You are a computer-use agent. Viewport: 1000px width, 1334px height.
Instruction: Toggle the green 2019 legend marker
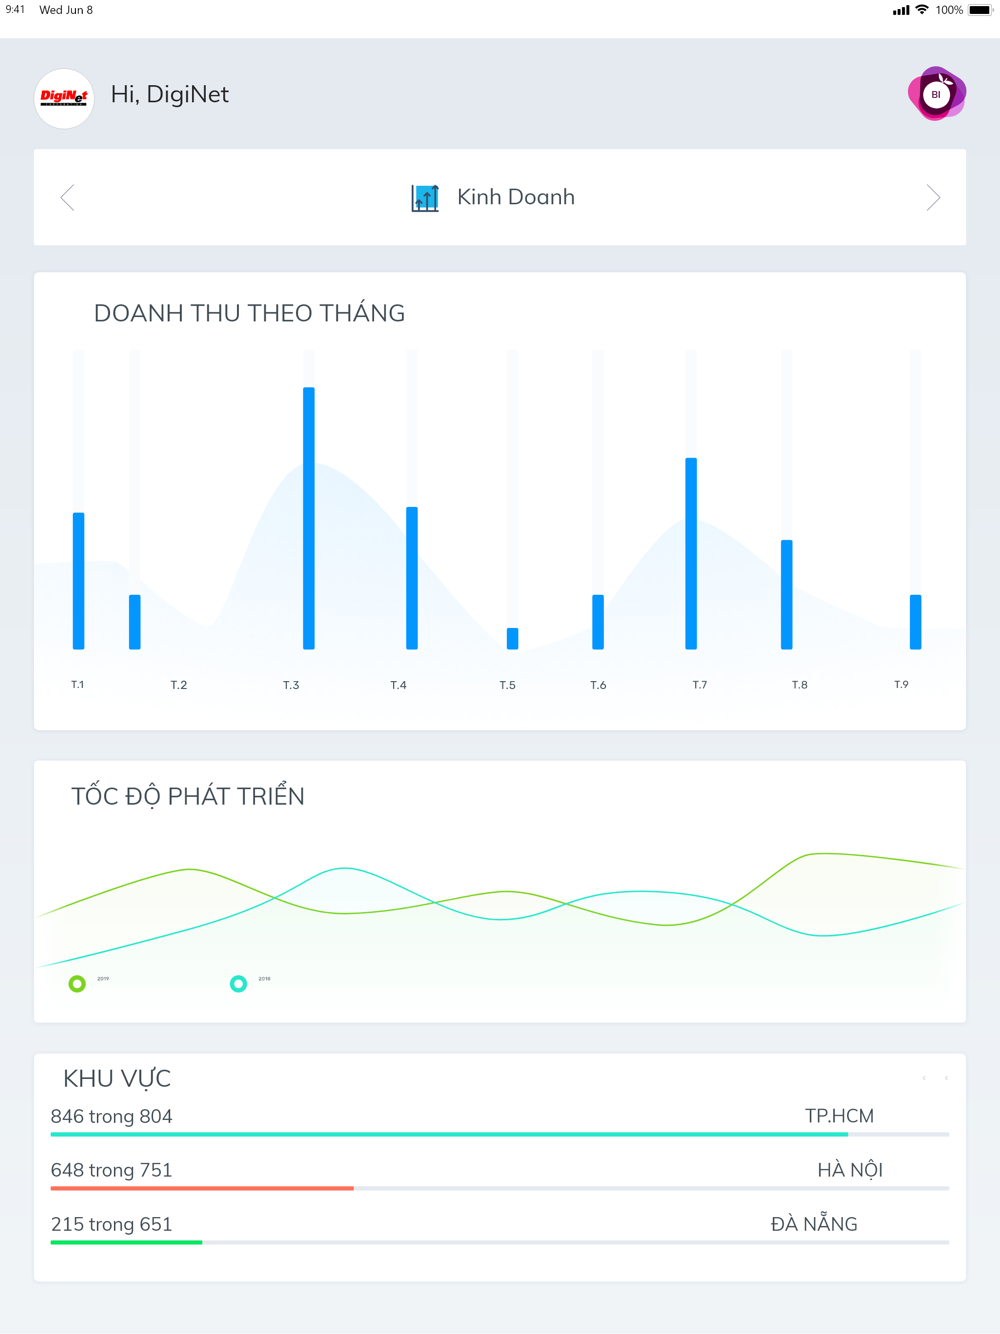point(77,984)
